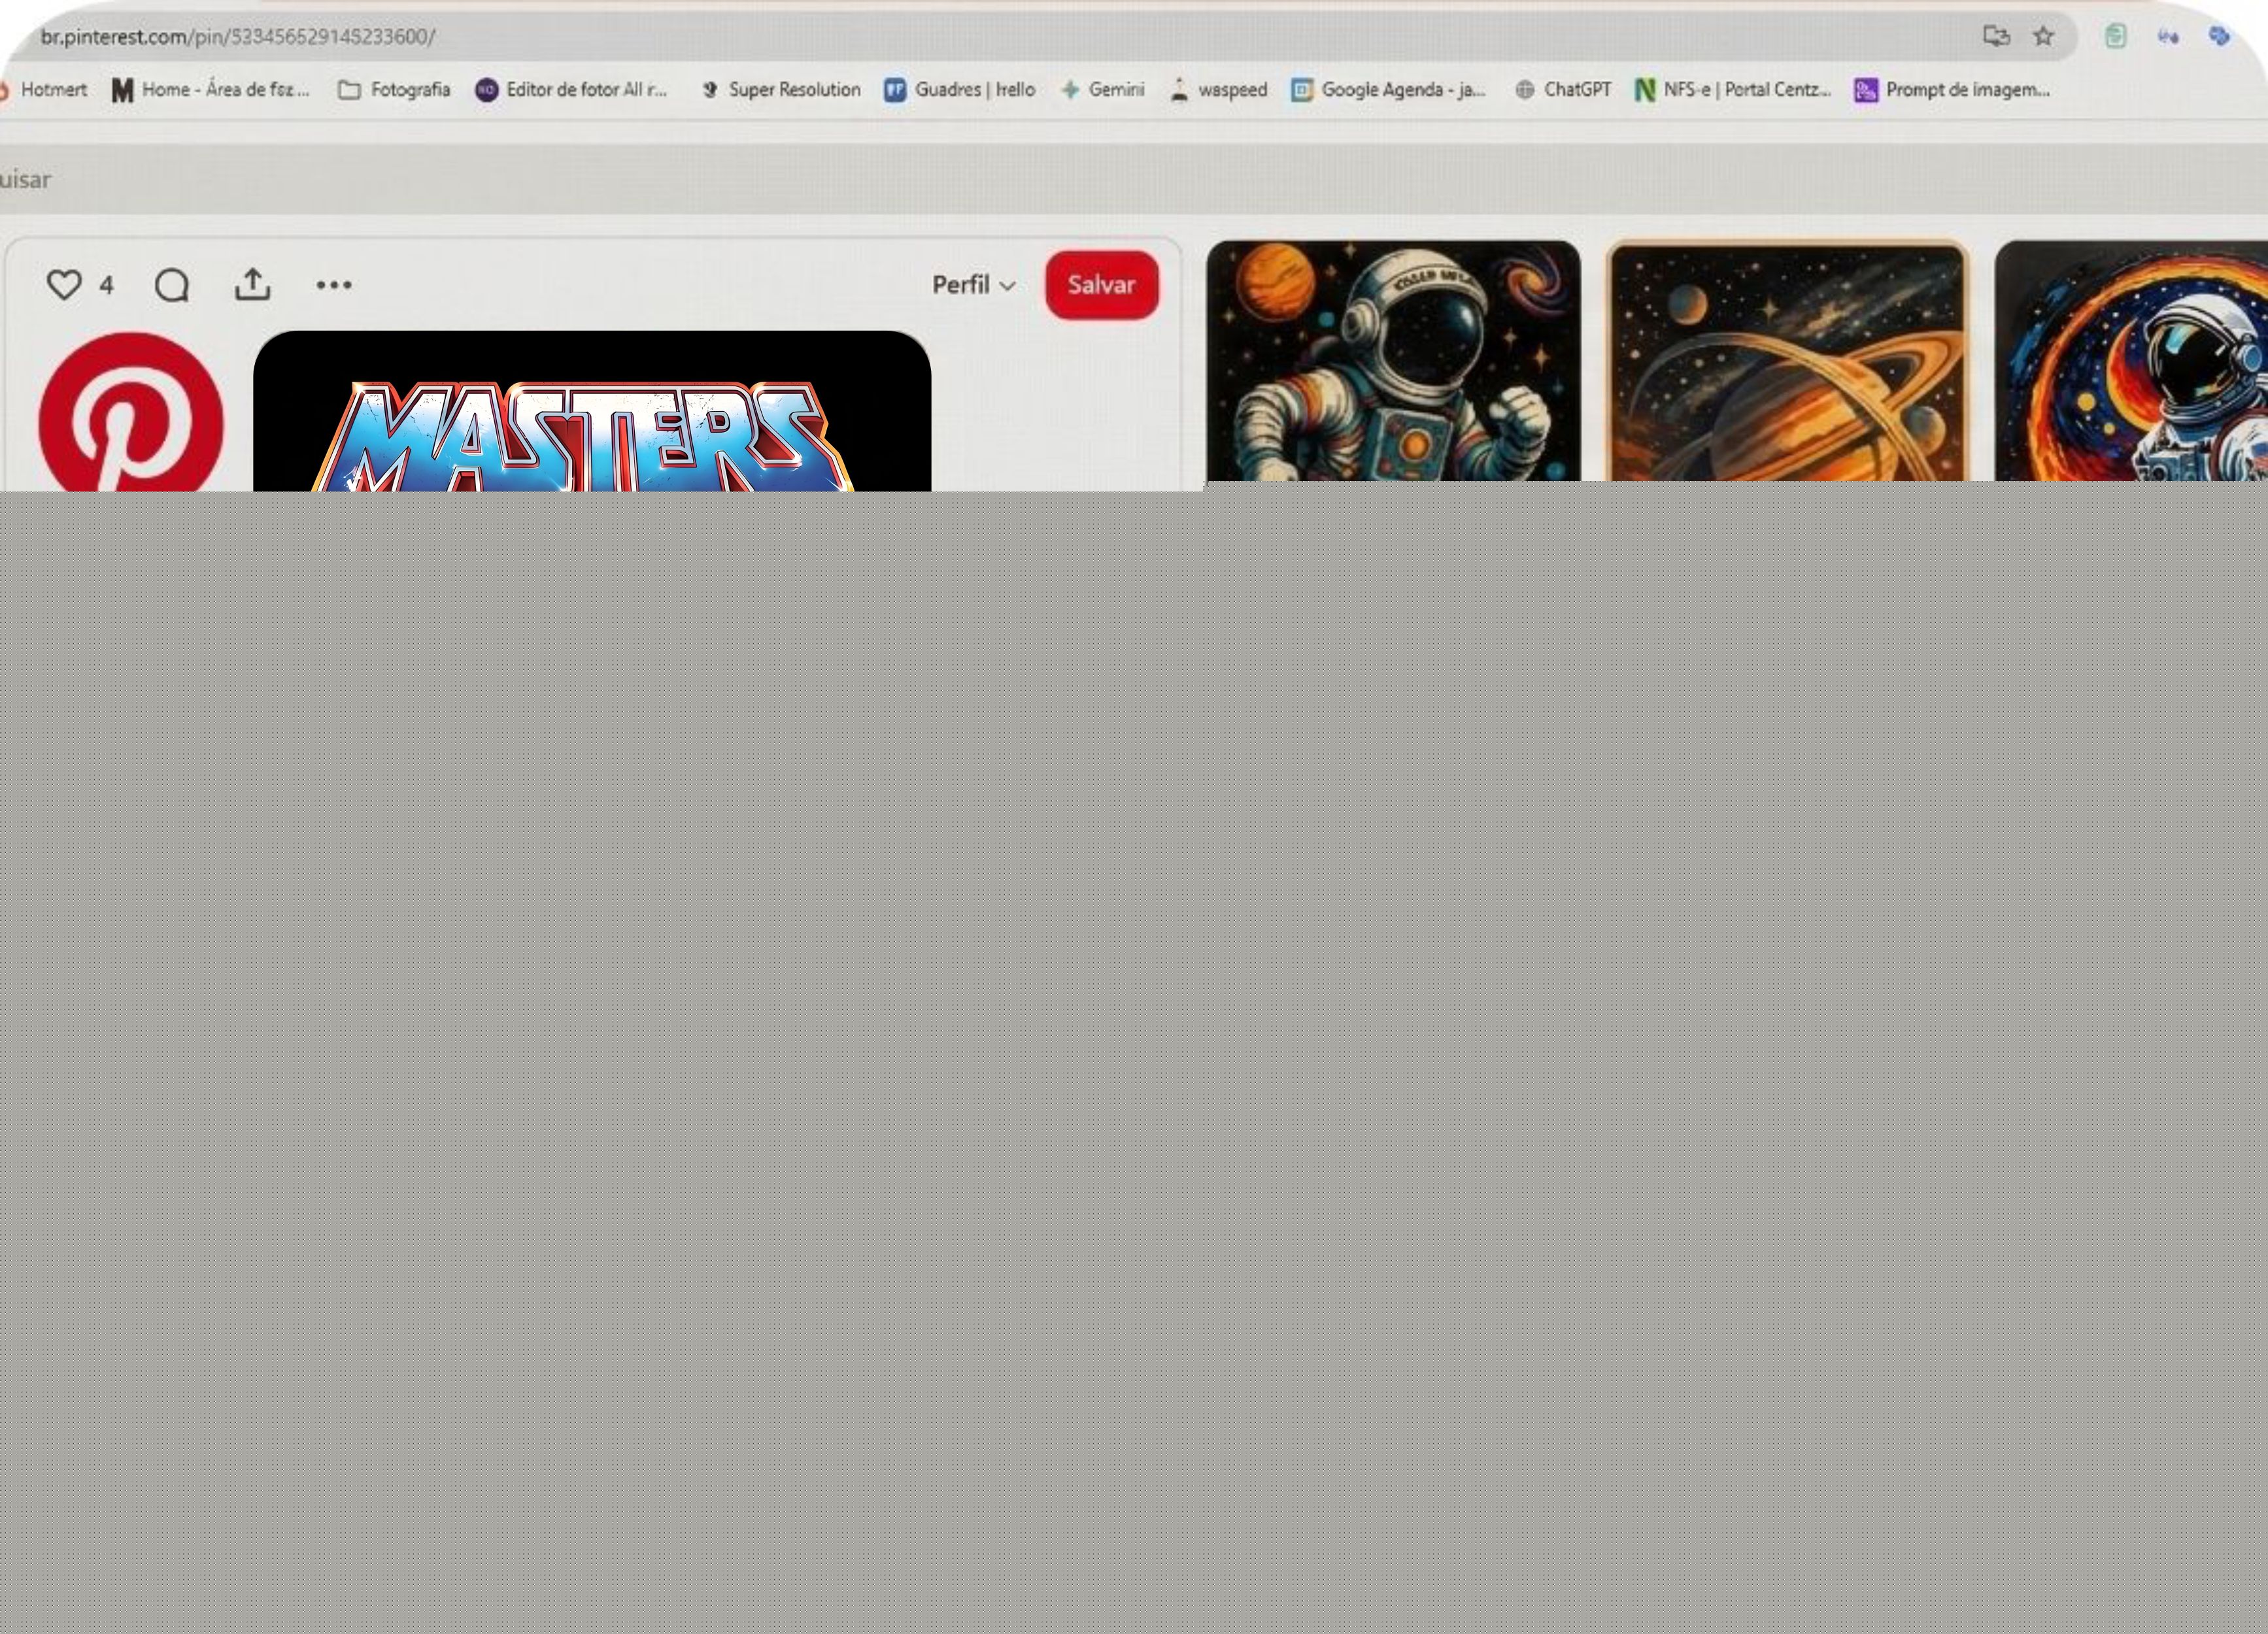Click the address bar URL
2268x1634 pixels.
[238, 37]
